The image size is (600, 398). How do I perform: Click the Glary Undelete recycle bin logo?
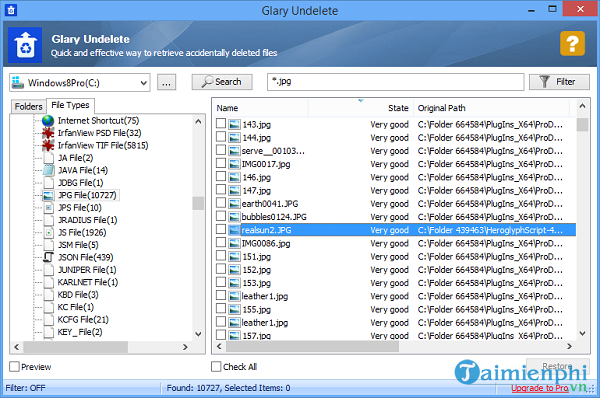coord(25,45)
